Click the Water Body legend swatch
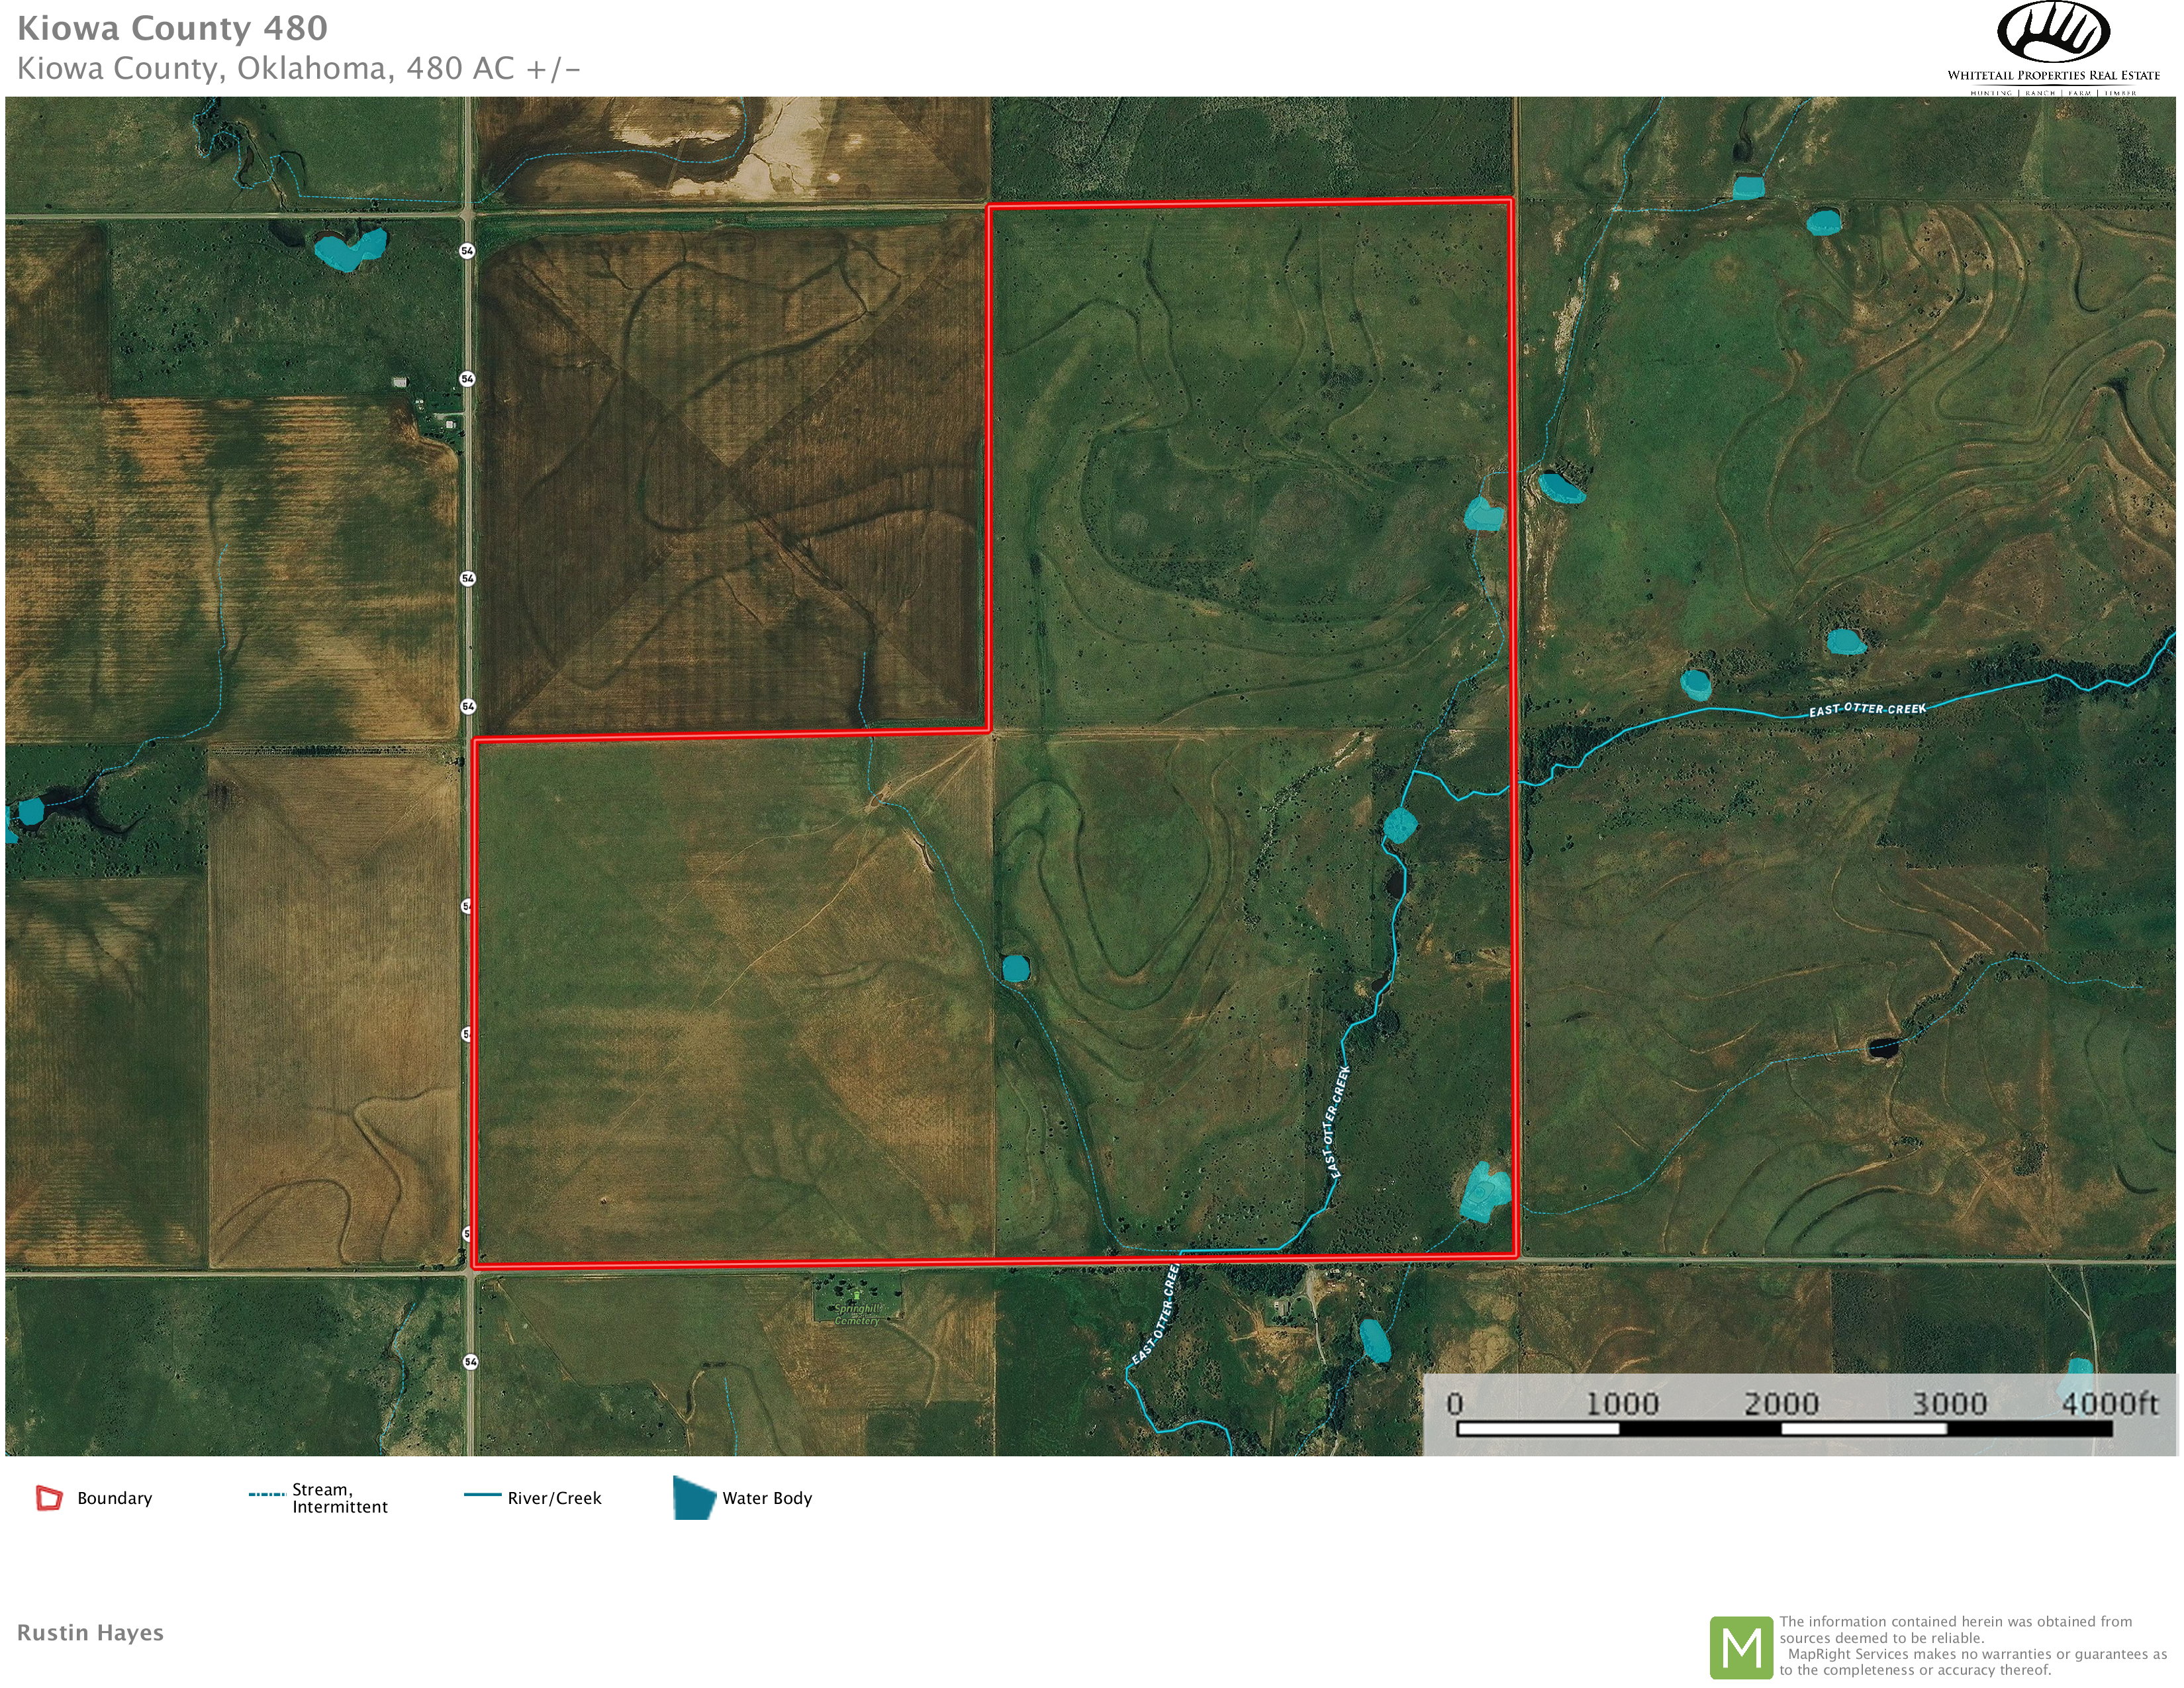The image size is (2184, 1688). tap(693, 1498)
